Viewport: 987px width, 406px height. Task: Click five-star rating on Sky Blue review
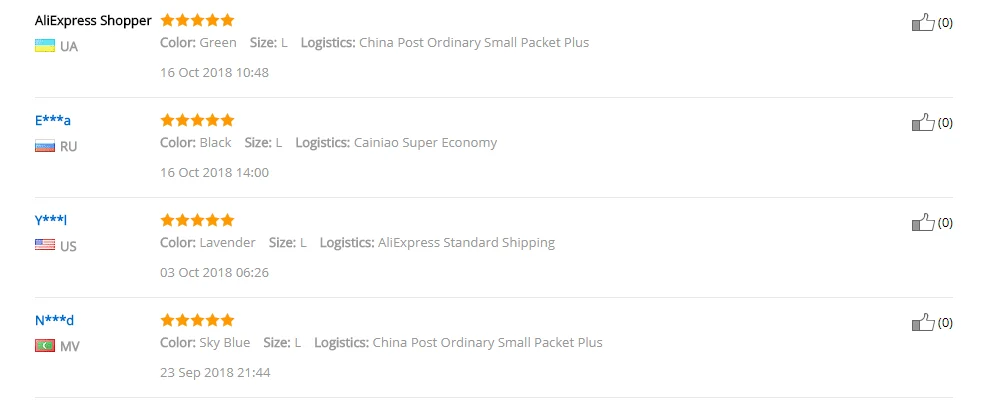tap(197, 320)
